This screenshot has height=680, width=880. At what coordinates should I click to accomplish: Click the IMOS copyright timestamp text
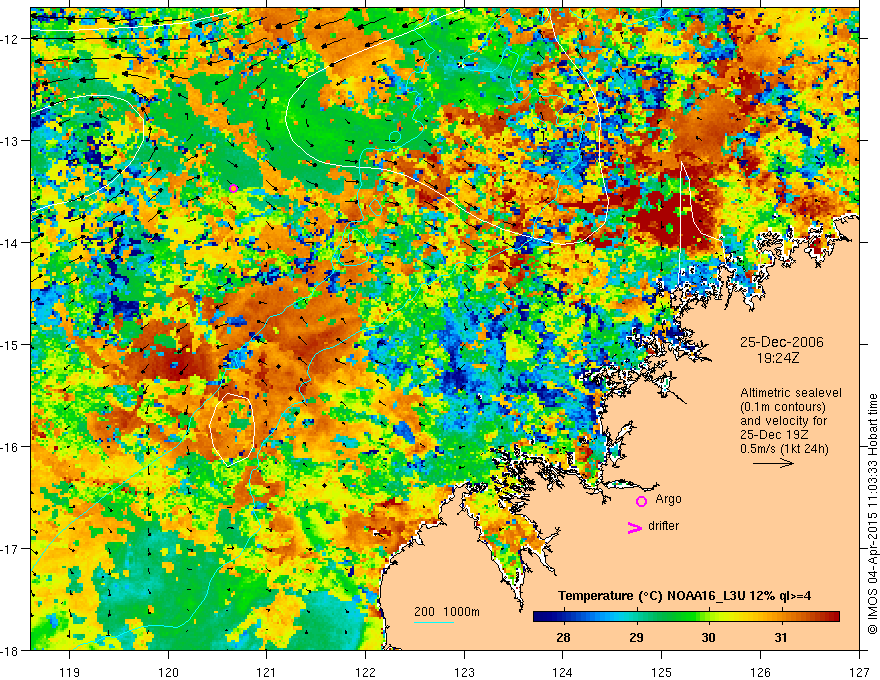872,512
